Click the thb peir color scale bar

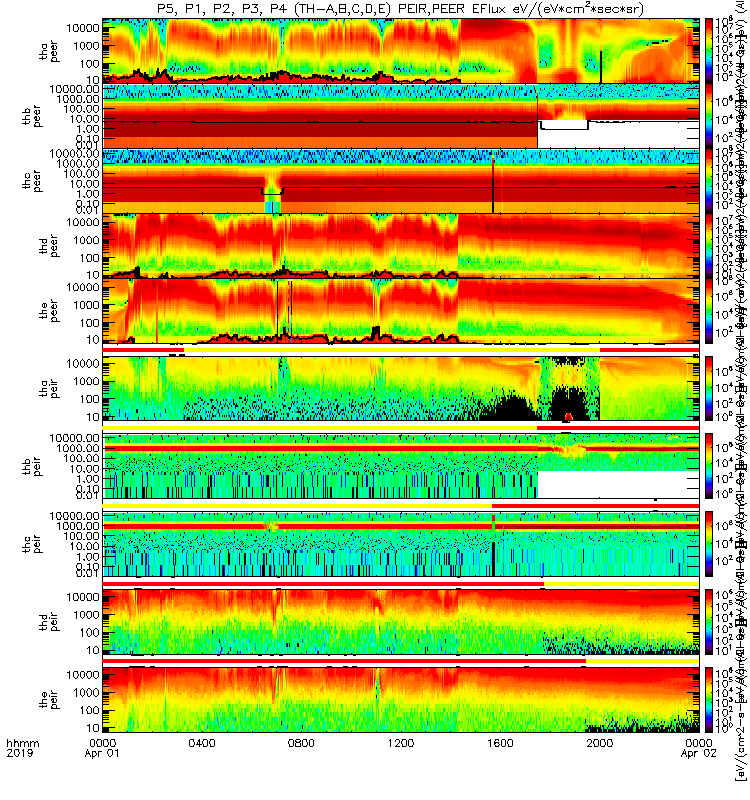pyautogui.click(x=709, y=466)
